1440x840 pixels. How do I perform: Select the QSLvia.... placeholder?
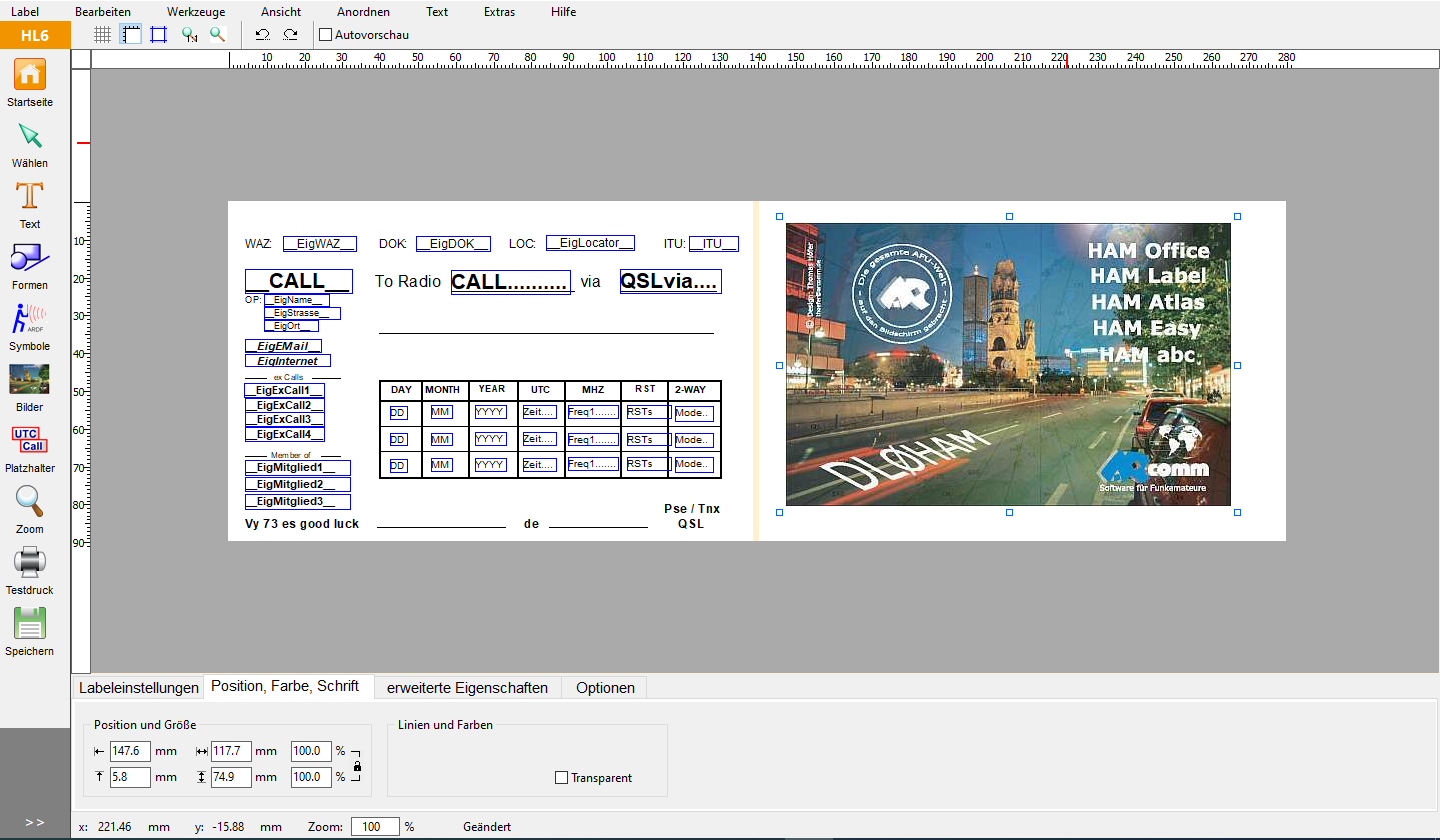click(670, 282)
